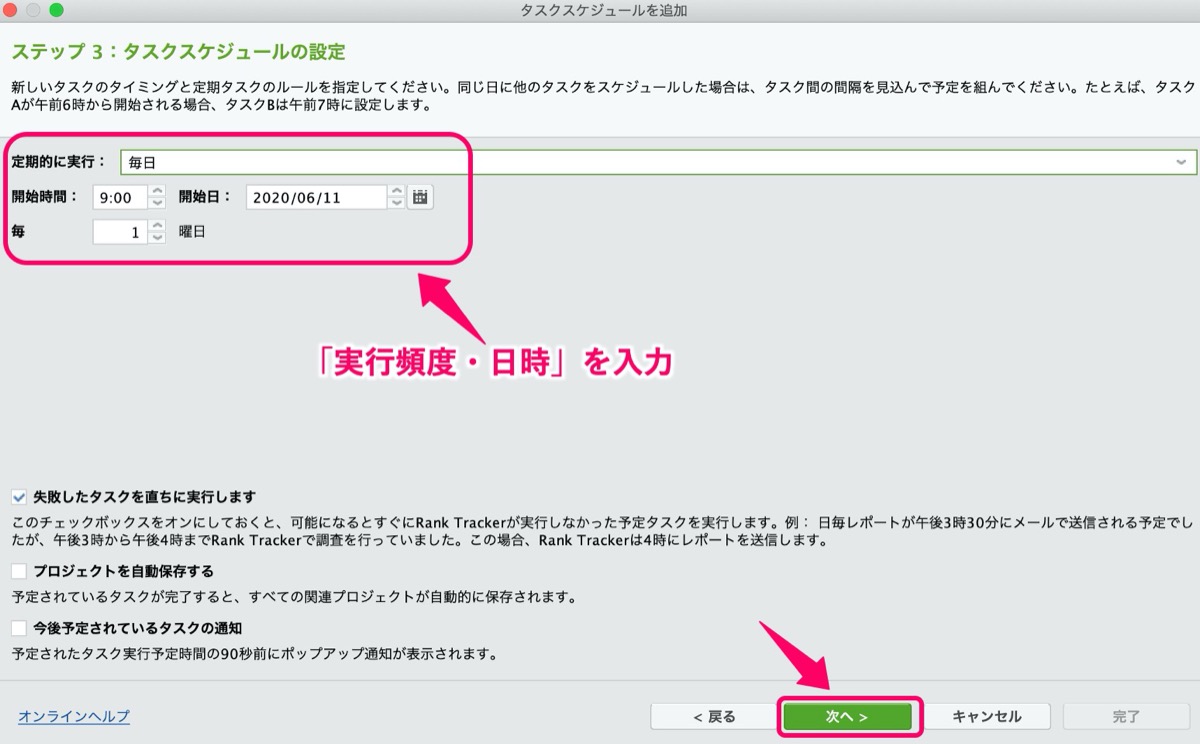Click the disabled 完了 button
The height and width of the screenshot is (744, 1200).
tap(1126, 716)
